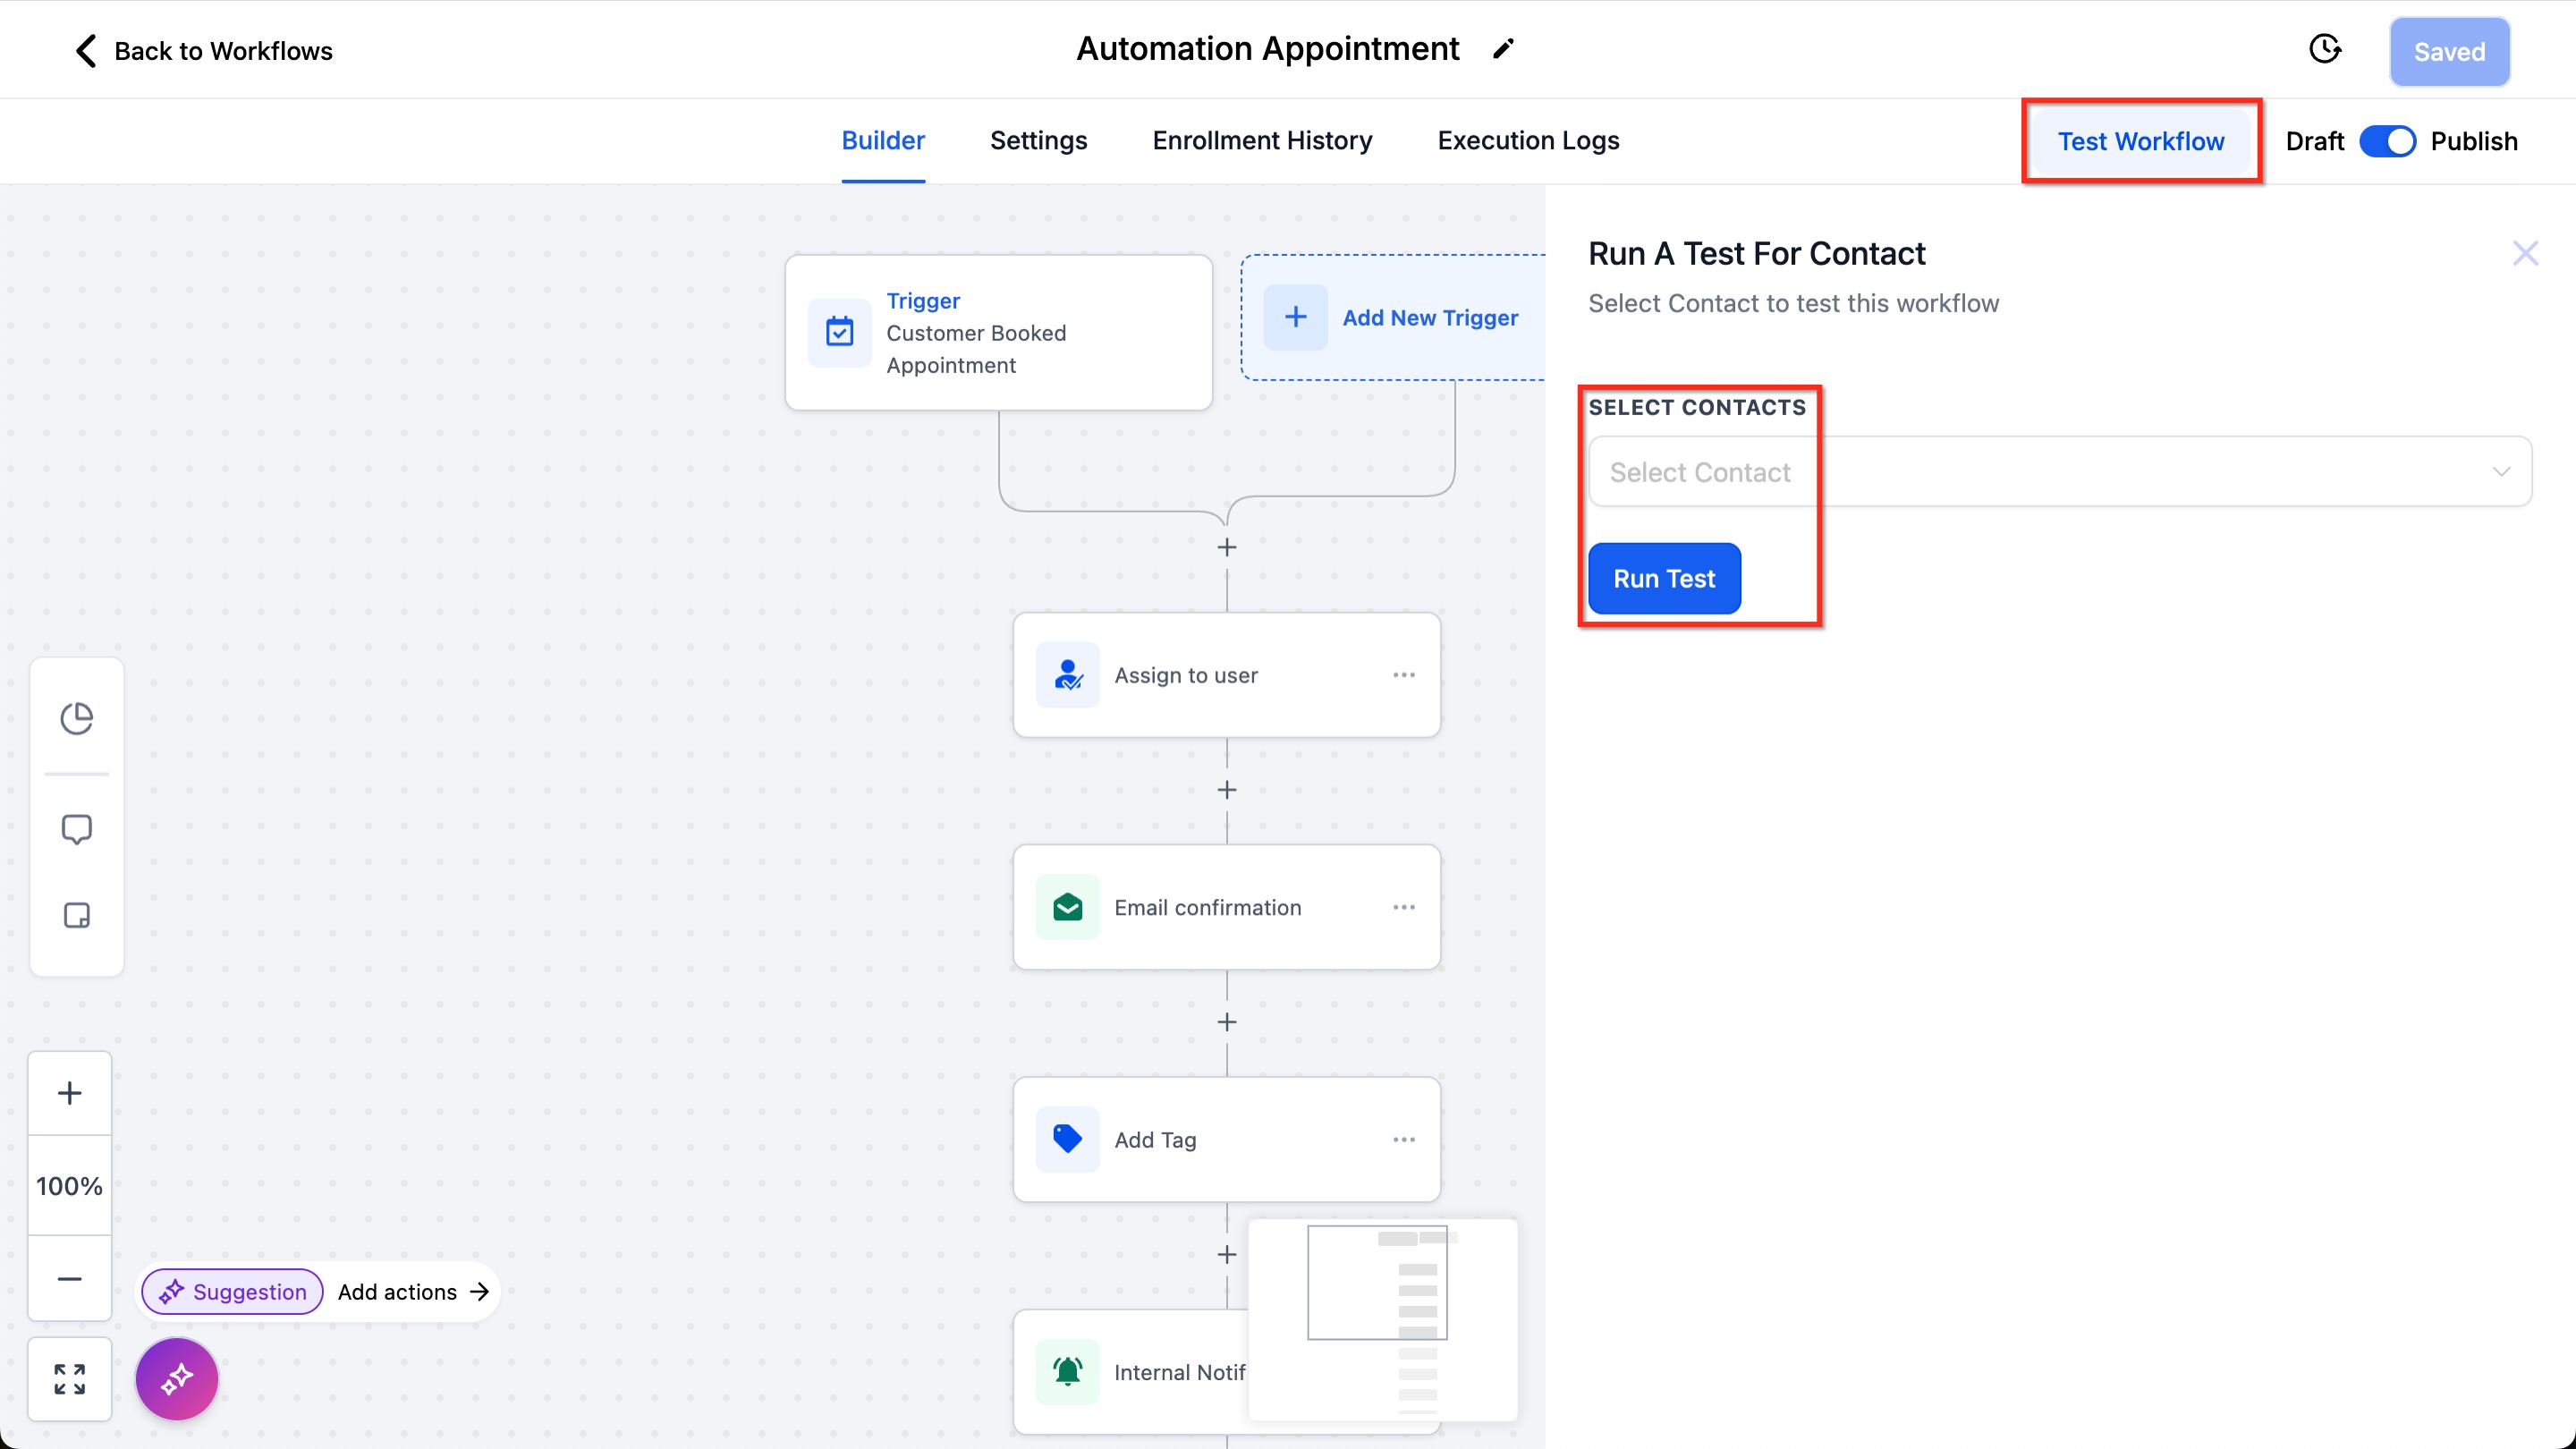Close the Run A Test panel
The height and width of the screenshot is (1449, 2576).
[x=2525, y=254]
